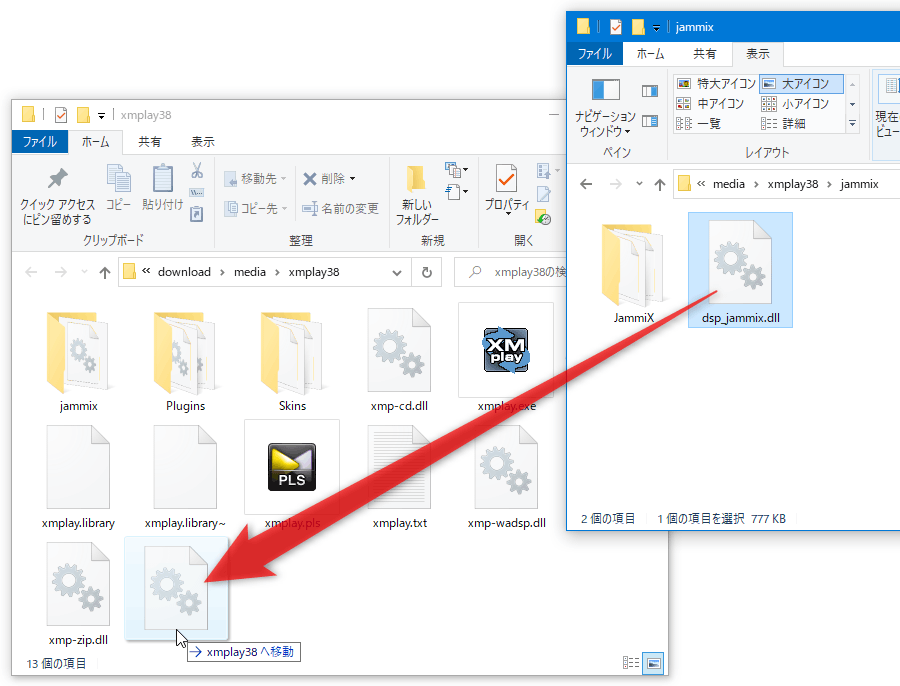Pin to Quick Access in xmplay38 window
This screenshot has height=686, width=900.
[x=57, y=196]
